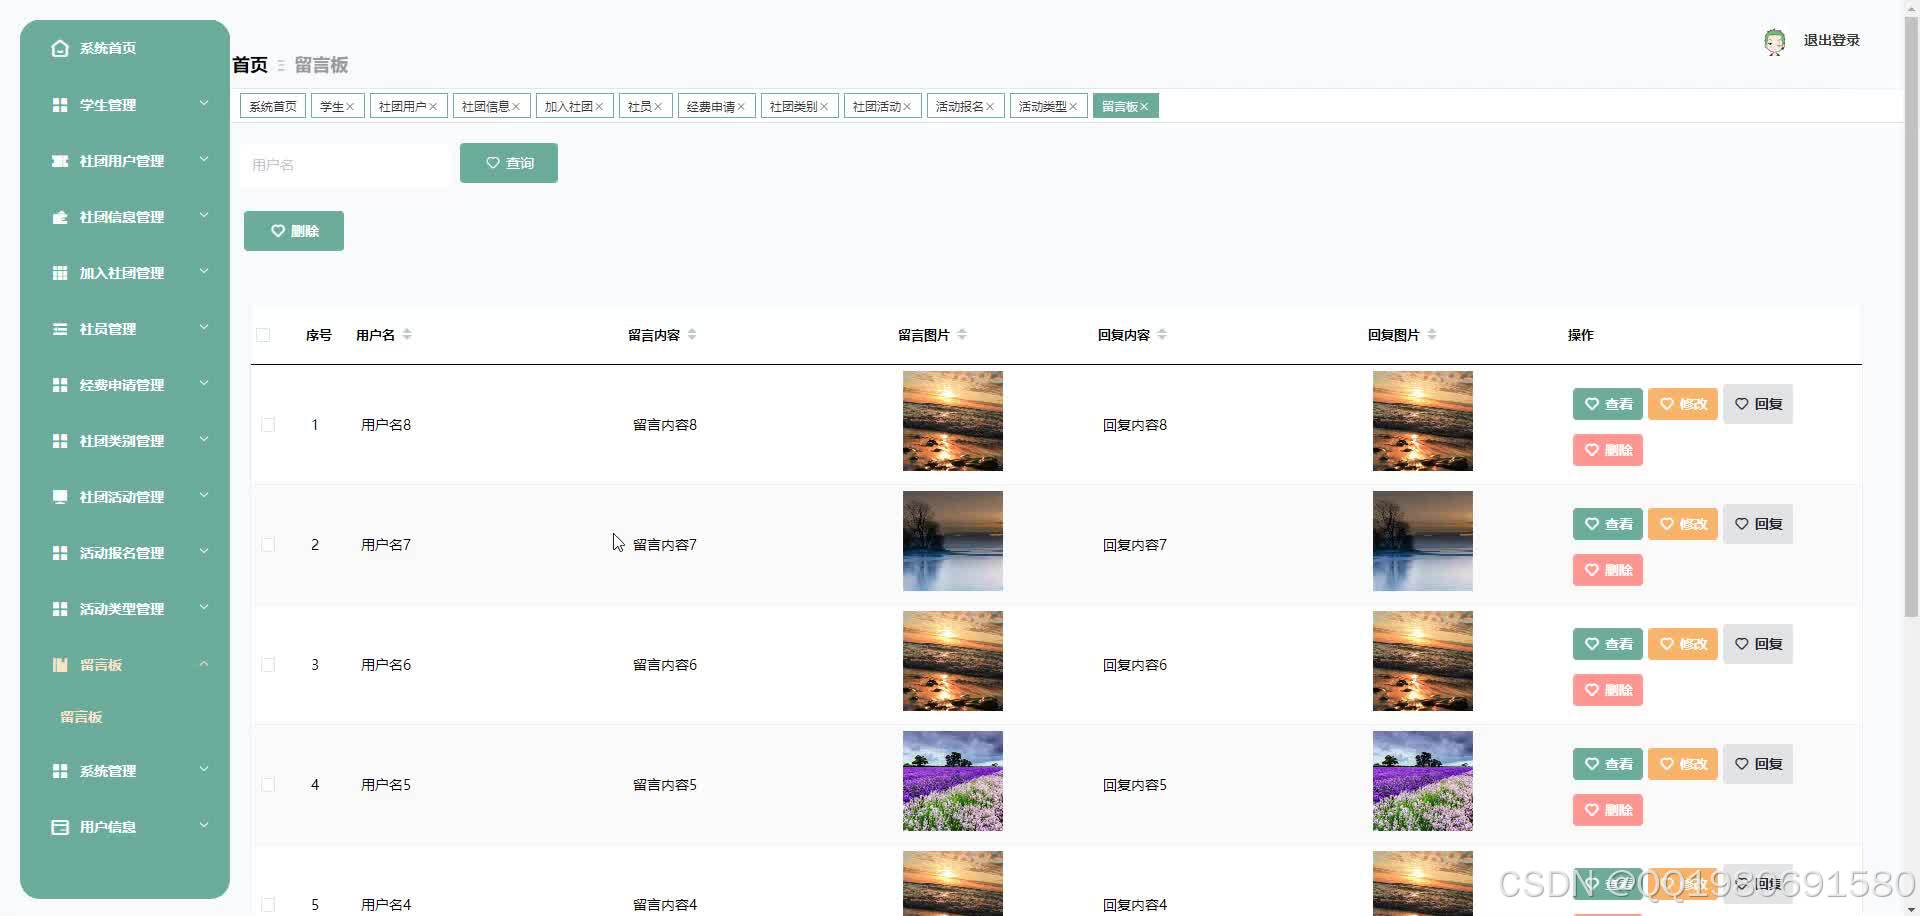Close the 加入社团 tab with its x

click(x=599, y=107)
